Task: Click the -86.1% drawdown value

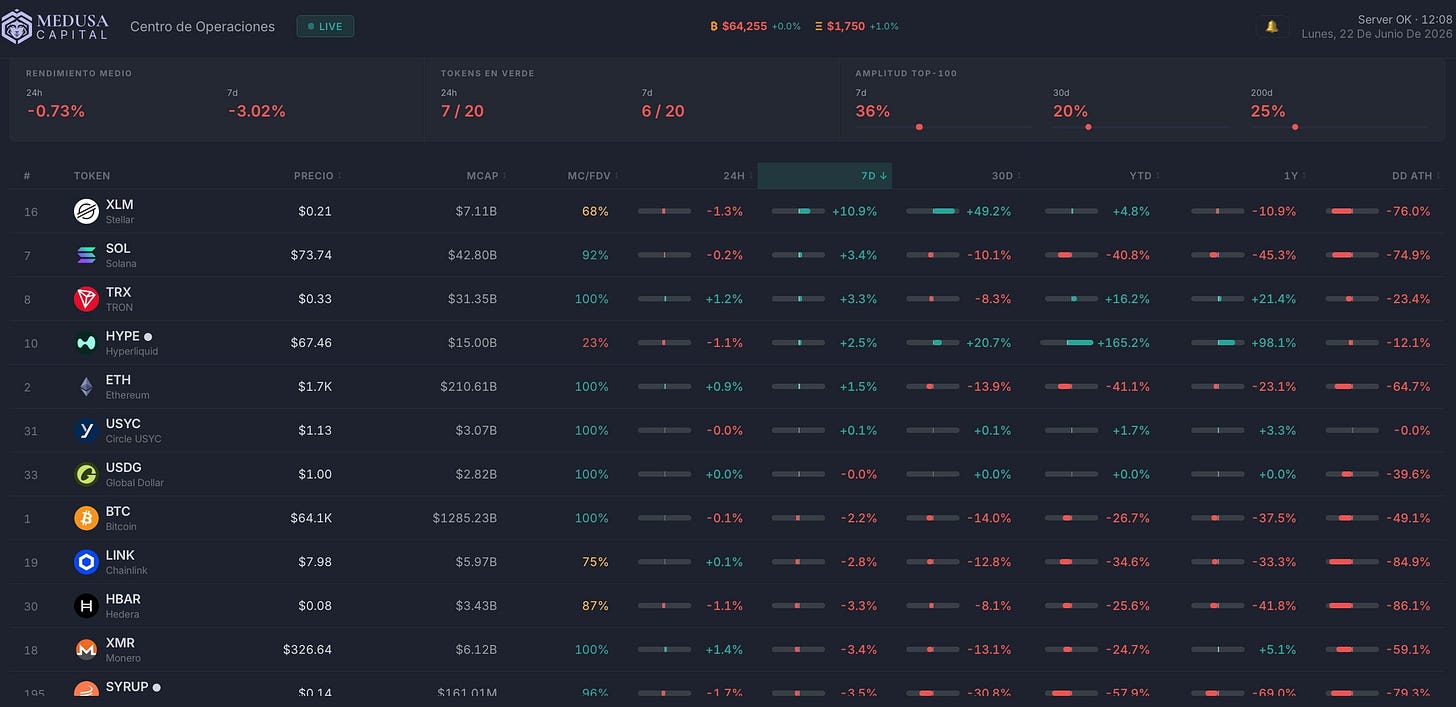Action: [1408, 606]
